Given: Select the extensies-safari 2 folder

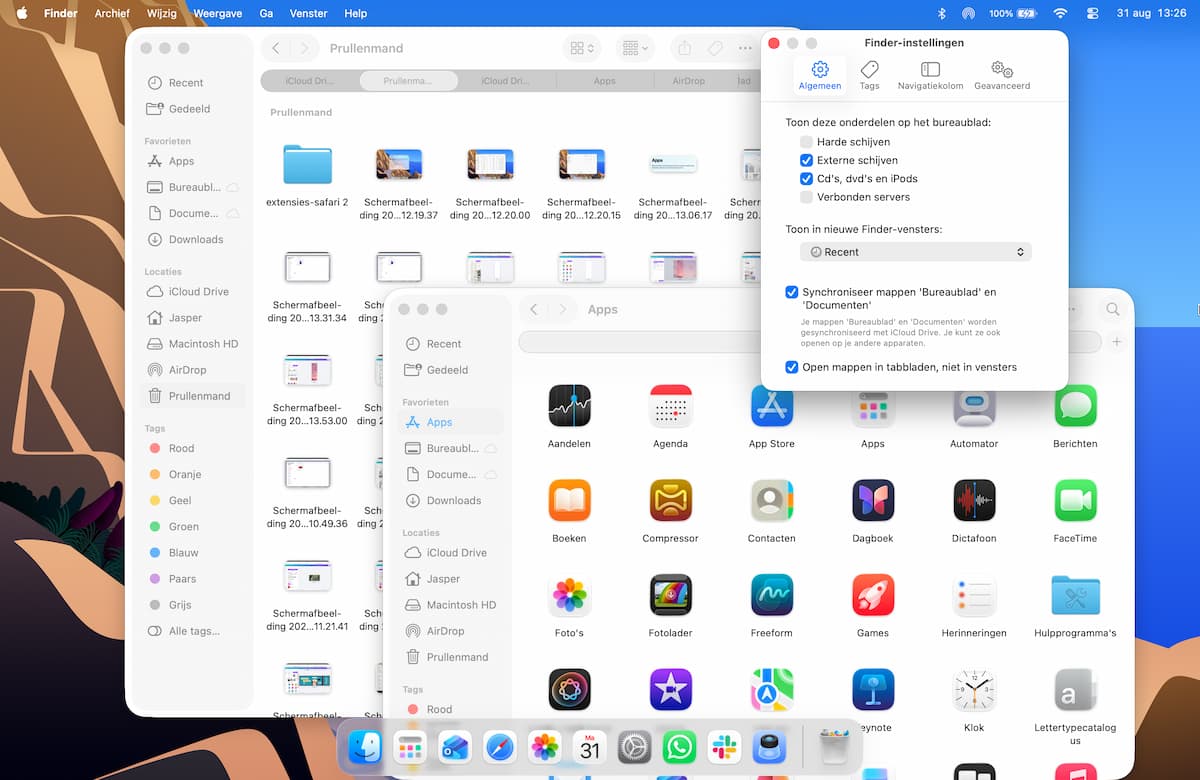Looking at the screenshot, I should (307, 165).
